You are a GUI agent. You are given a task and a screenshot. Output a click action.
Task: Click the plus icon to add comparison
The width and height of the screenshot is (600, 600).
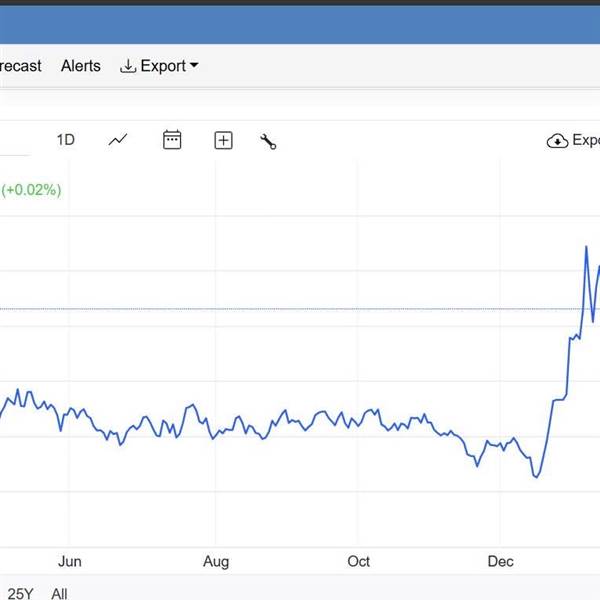[x=223, y=141]
